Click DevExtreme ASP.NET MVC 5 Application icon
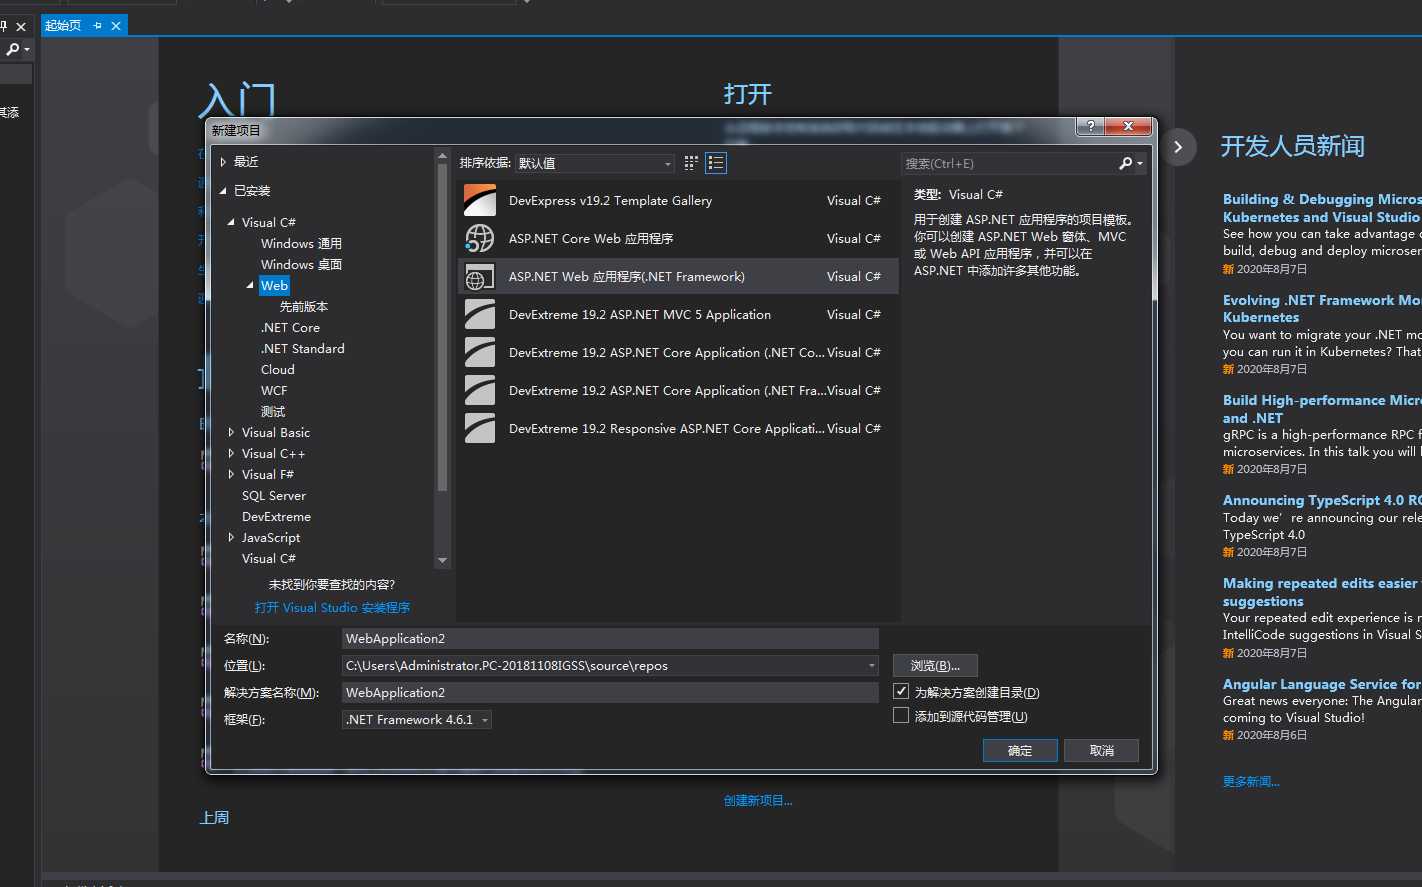 (480, 315)
